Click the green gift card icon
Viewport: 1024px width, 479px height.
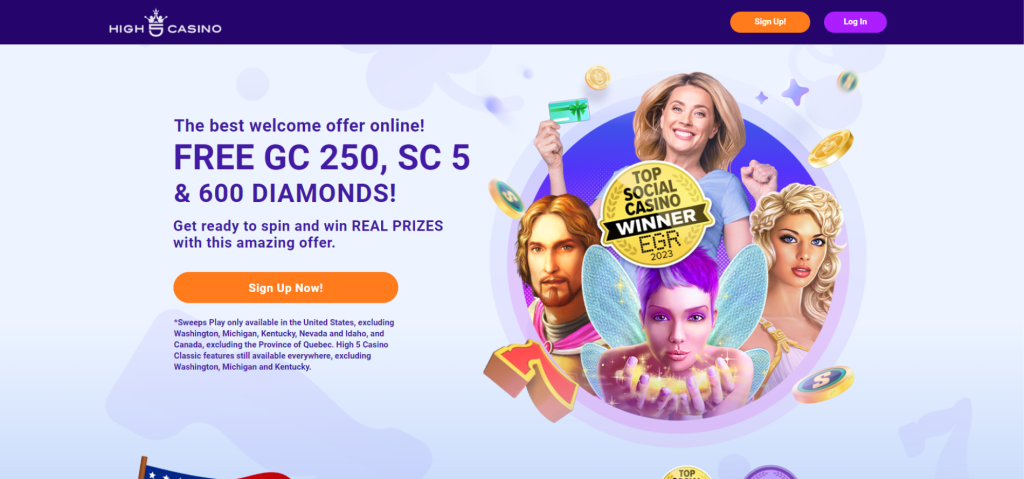569,110
